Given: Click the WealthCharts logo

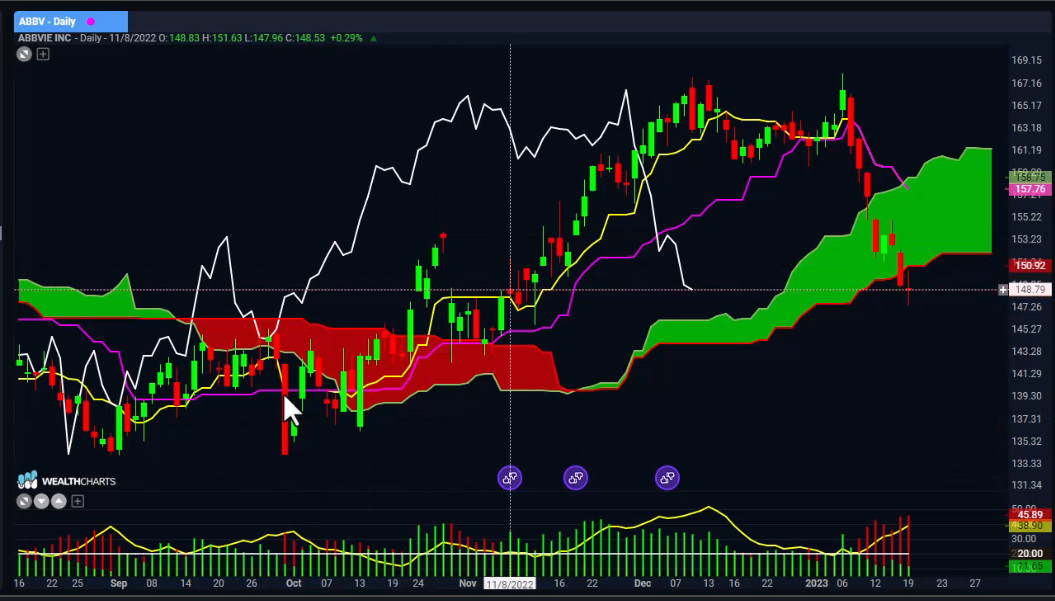Looking at the screenshot, I should (67, 481).
